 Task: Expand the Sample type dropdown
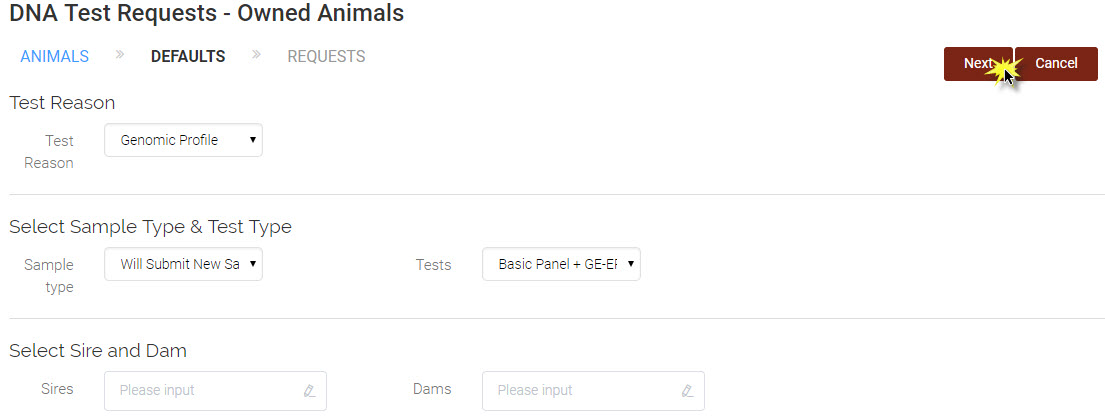click(183, 264)
